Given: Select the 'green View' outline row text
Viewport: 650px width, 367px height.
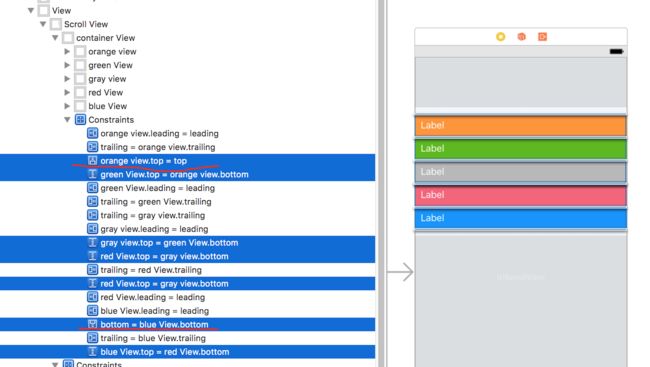Looking at the screenshot, I should (x=110, y=65).
